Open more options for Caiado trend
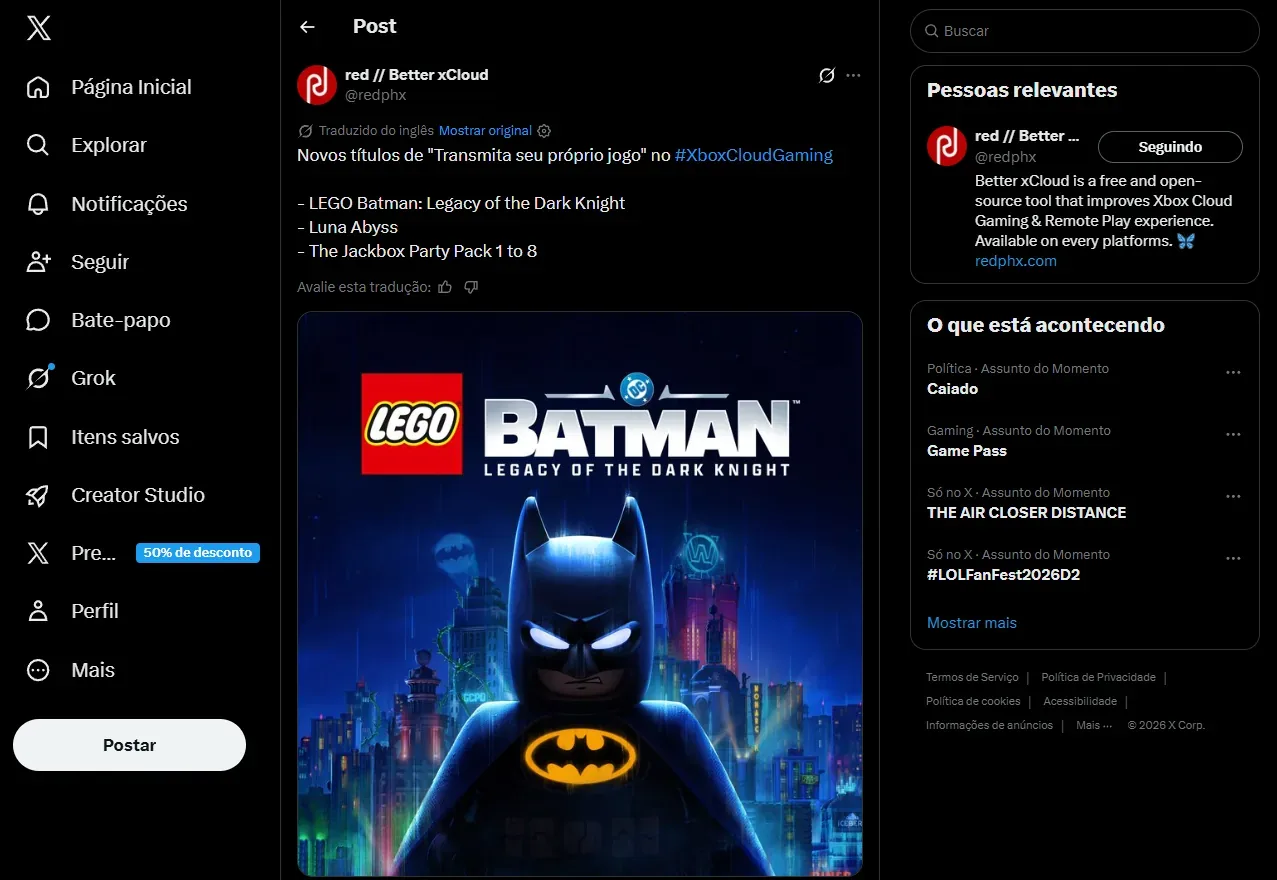1277x880 pixels. (x=1233, y=372)
